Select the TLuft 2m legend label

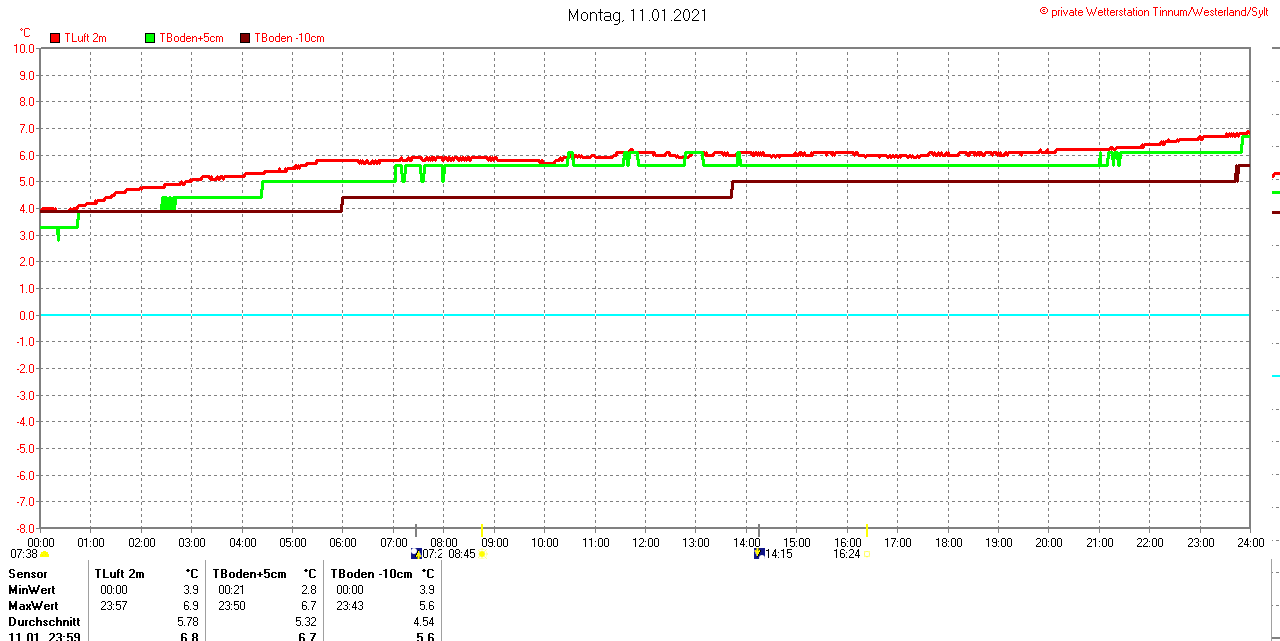[x=85, y=38]
